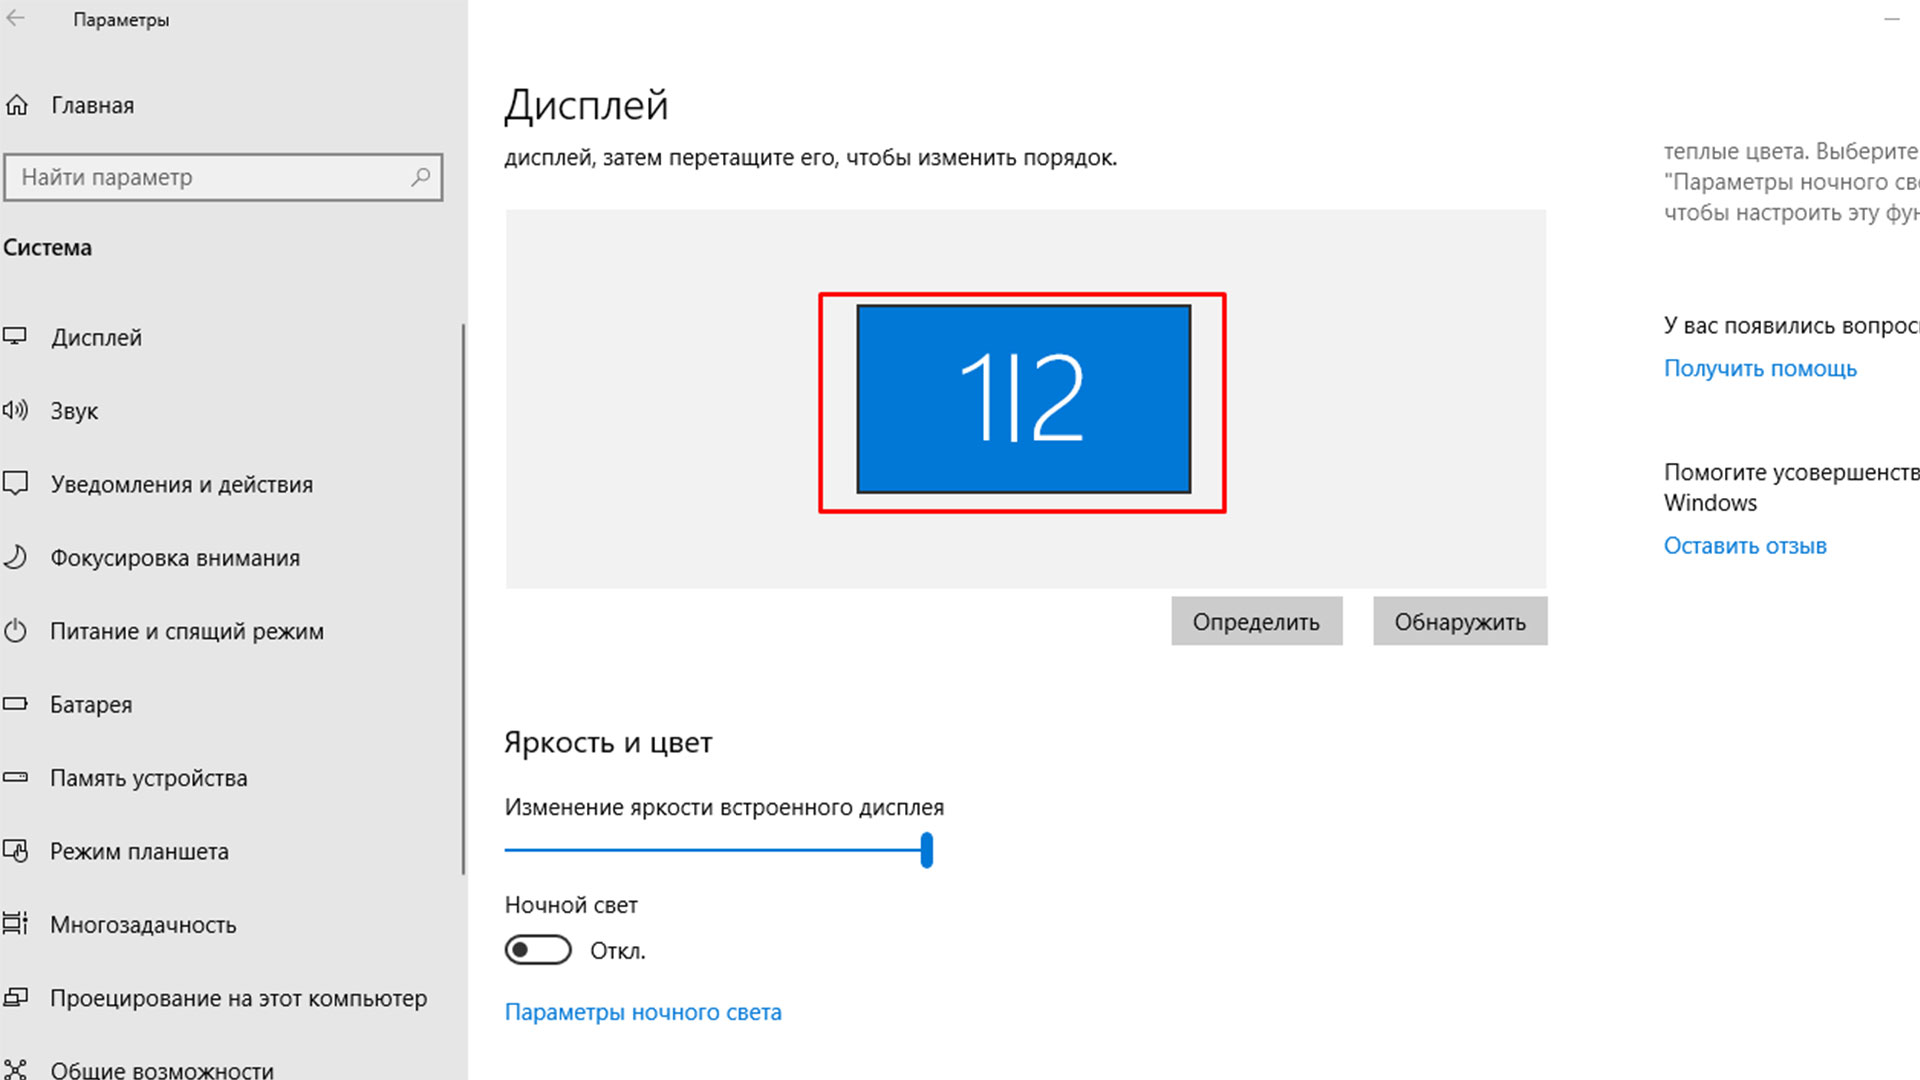Click the monitor icon next to Дисплей
Screen dimensions: 1920x1080
click(x=14, y=337)
